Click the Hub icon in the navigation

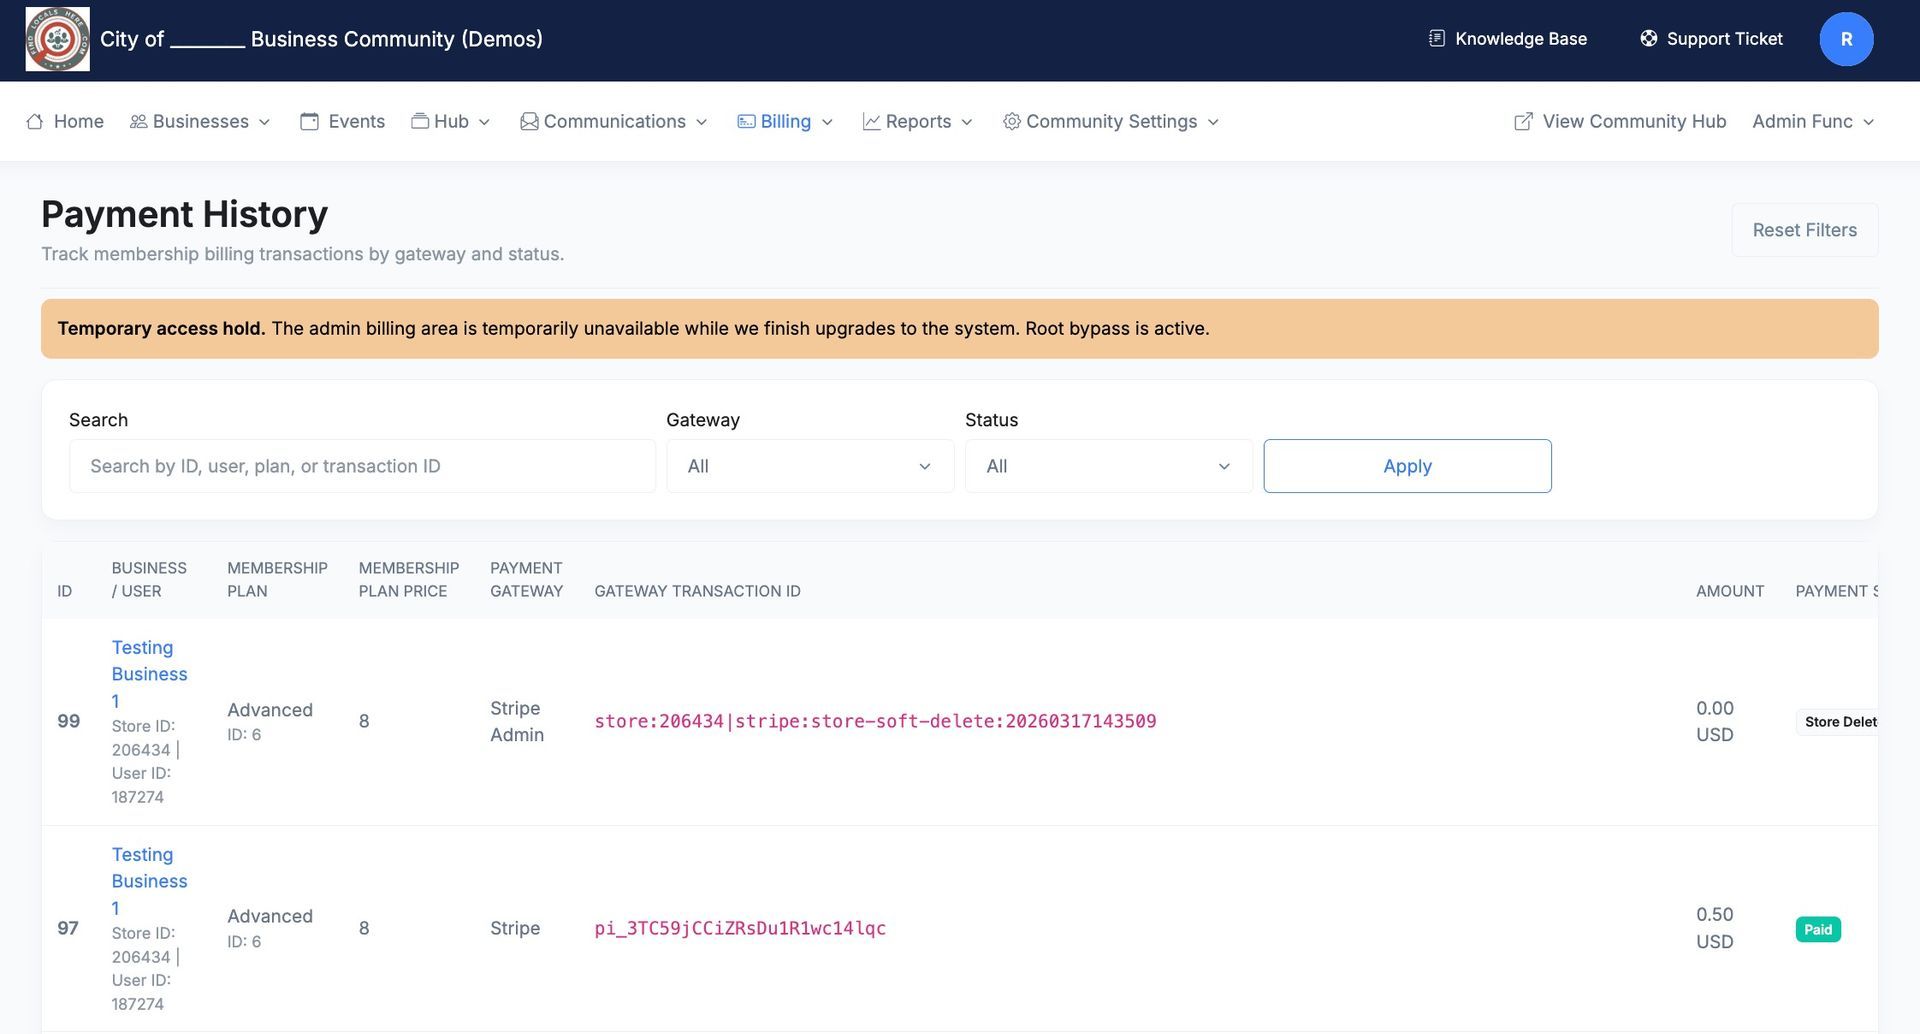tap(419, 120)
